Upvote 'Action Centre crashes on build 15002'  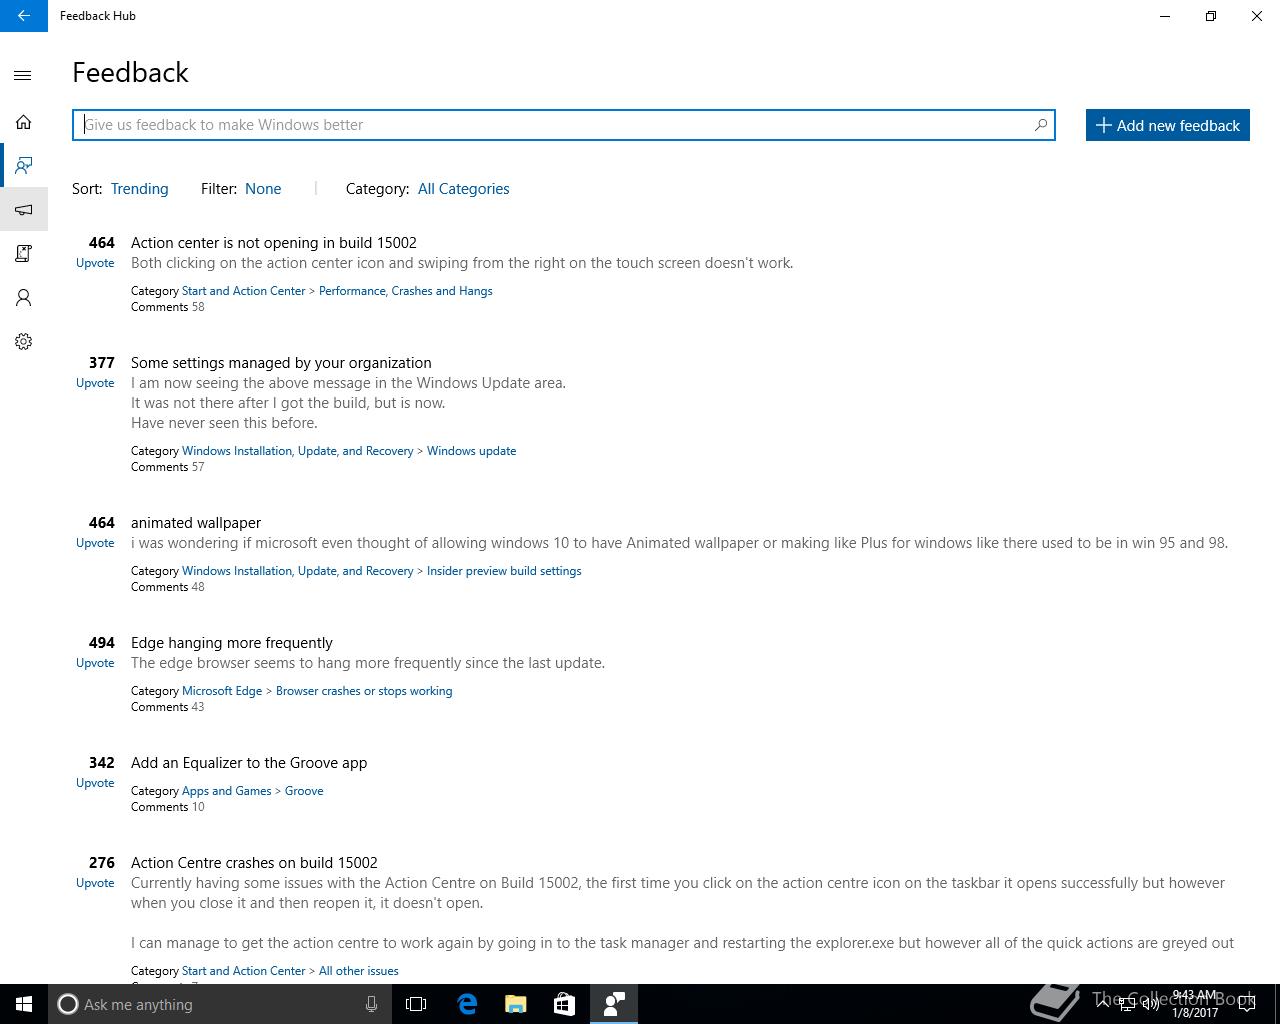click(x=95, y=883)
